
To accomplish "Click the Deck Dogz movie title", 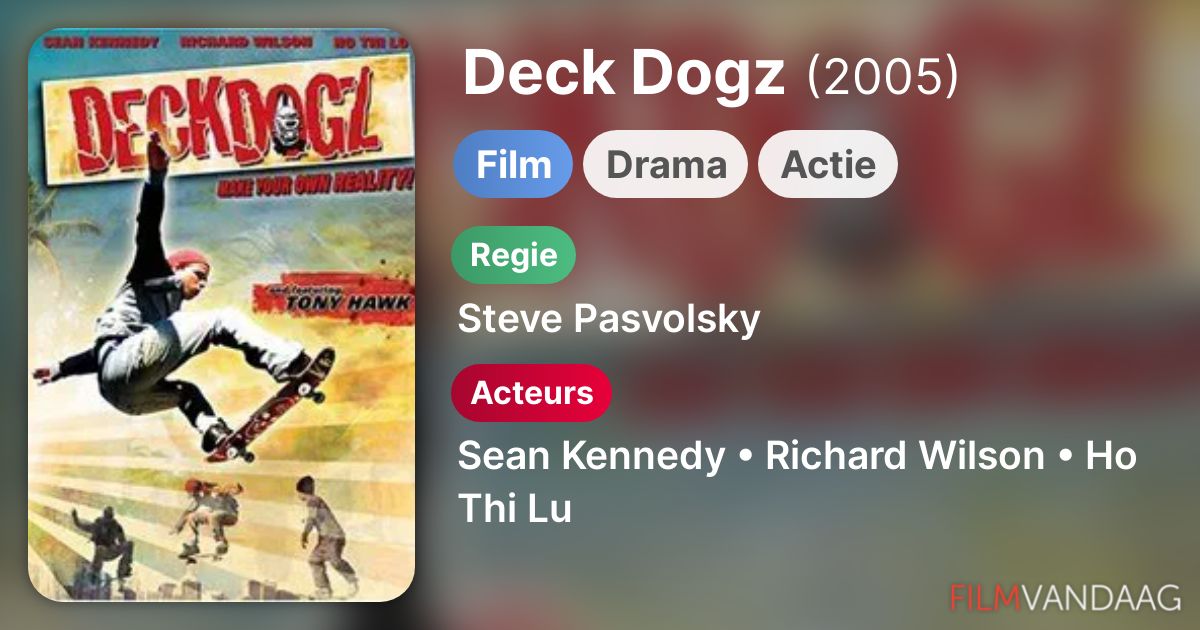I will pyautogui.click(x=624, y=73).
